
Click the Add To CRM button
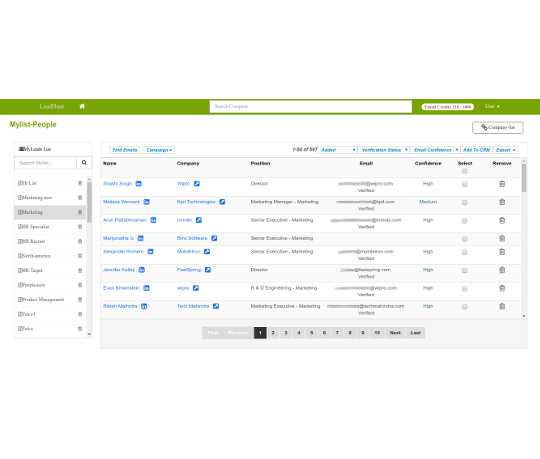point(477,150)
